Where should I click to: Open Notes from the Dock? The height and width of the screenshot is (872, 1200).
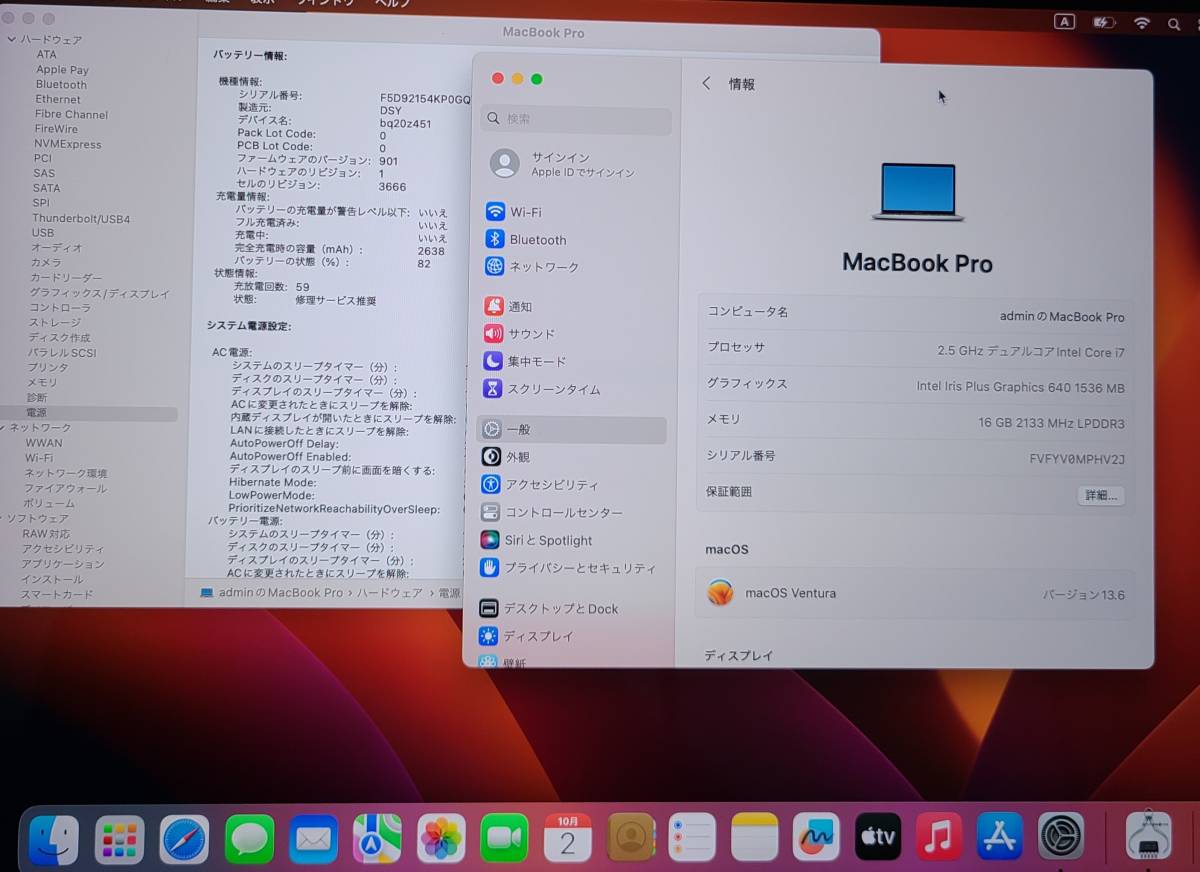[755, 837]
